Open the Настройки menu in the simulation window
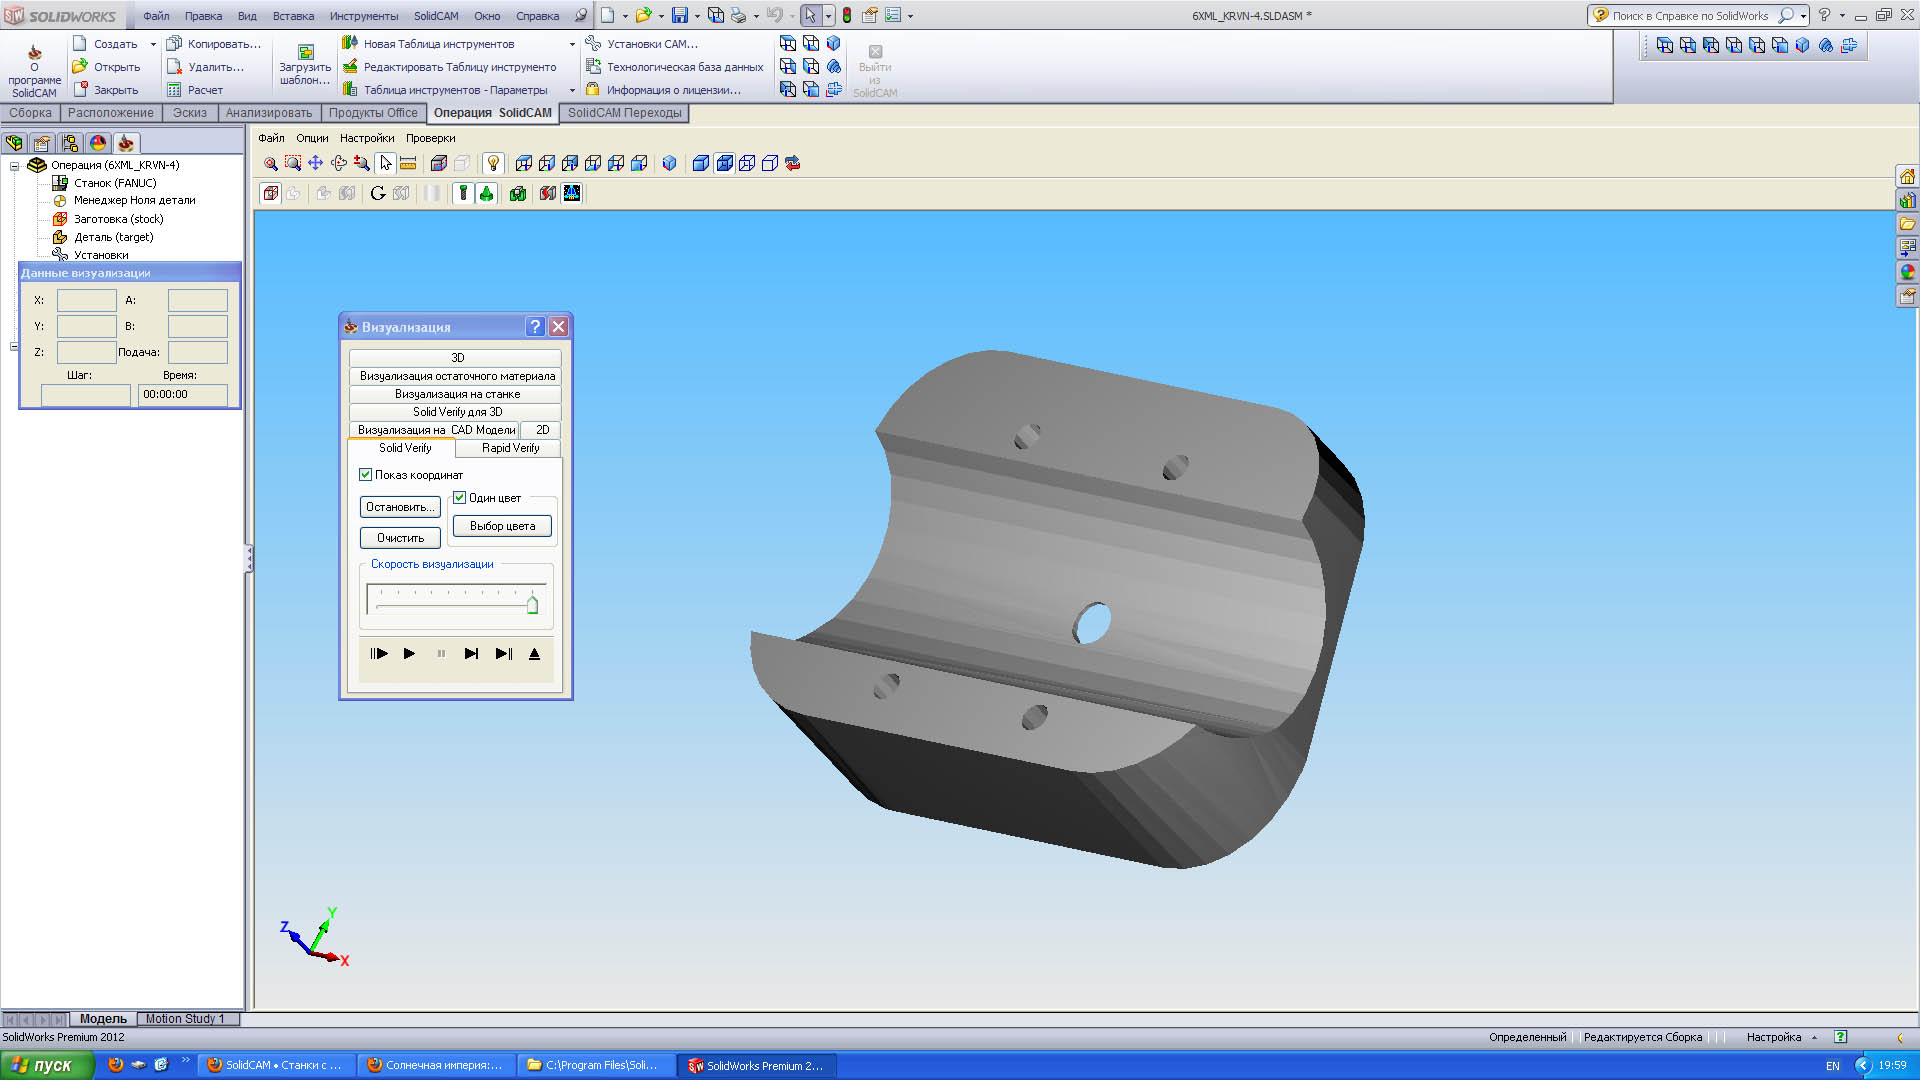Screen dimensions: 1920x1080 (366, 138)
